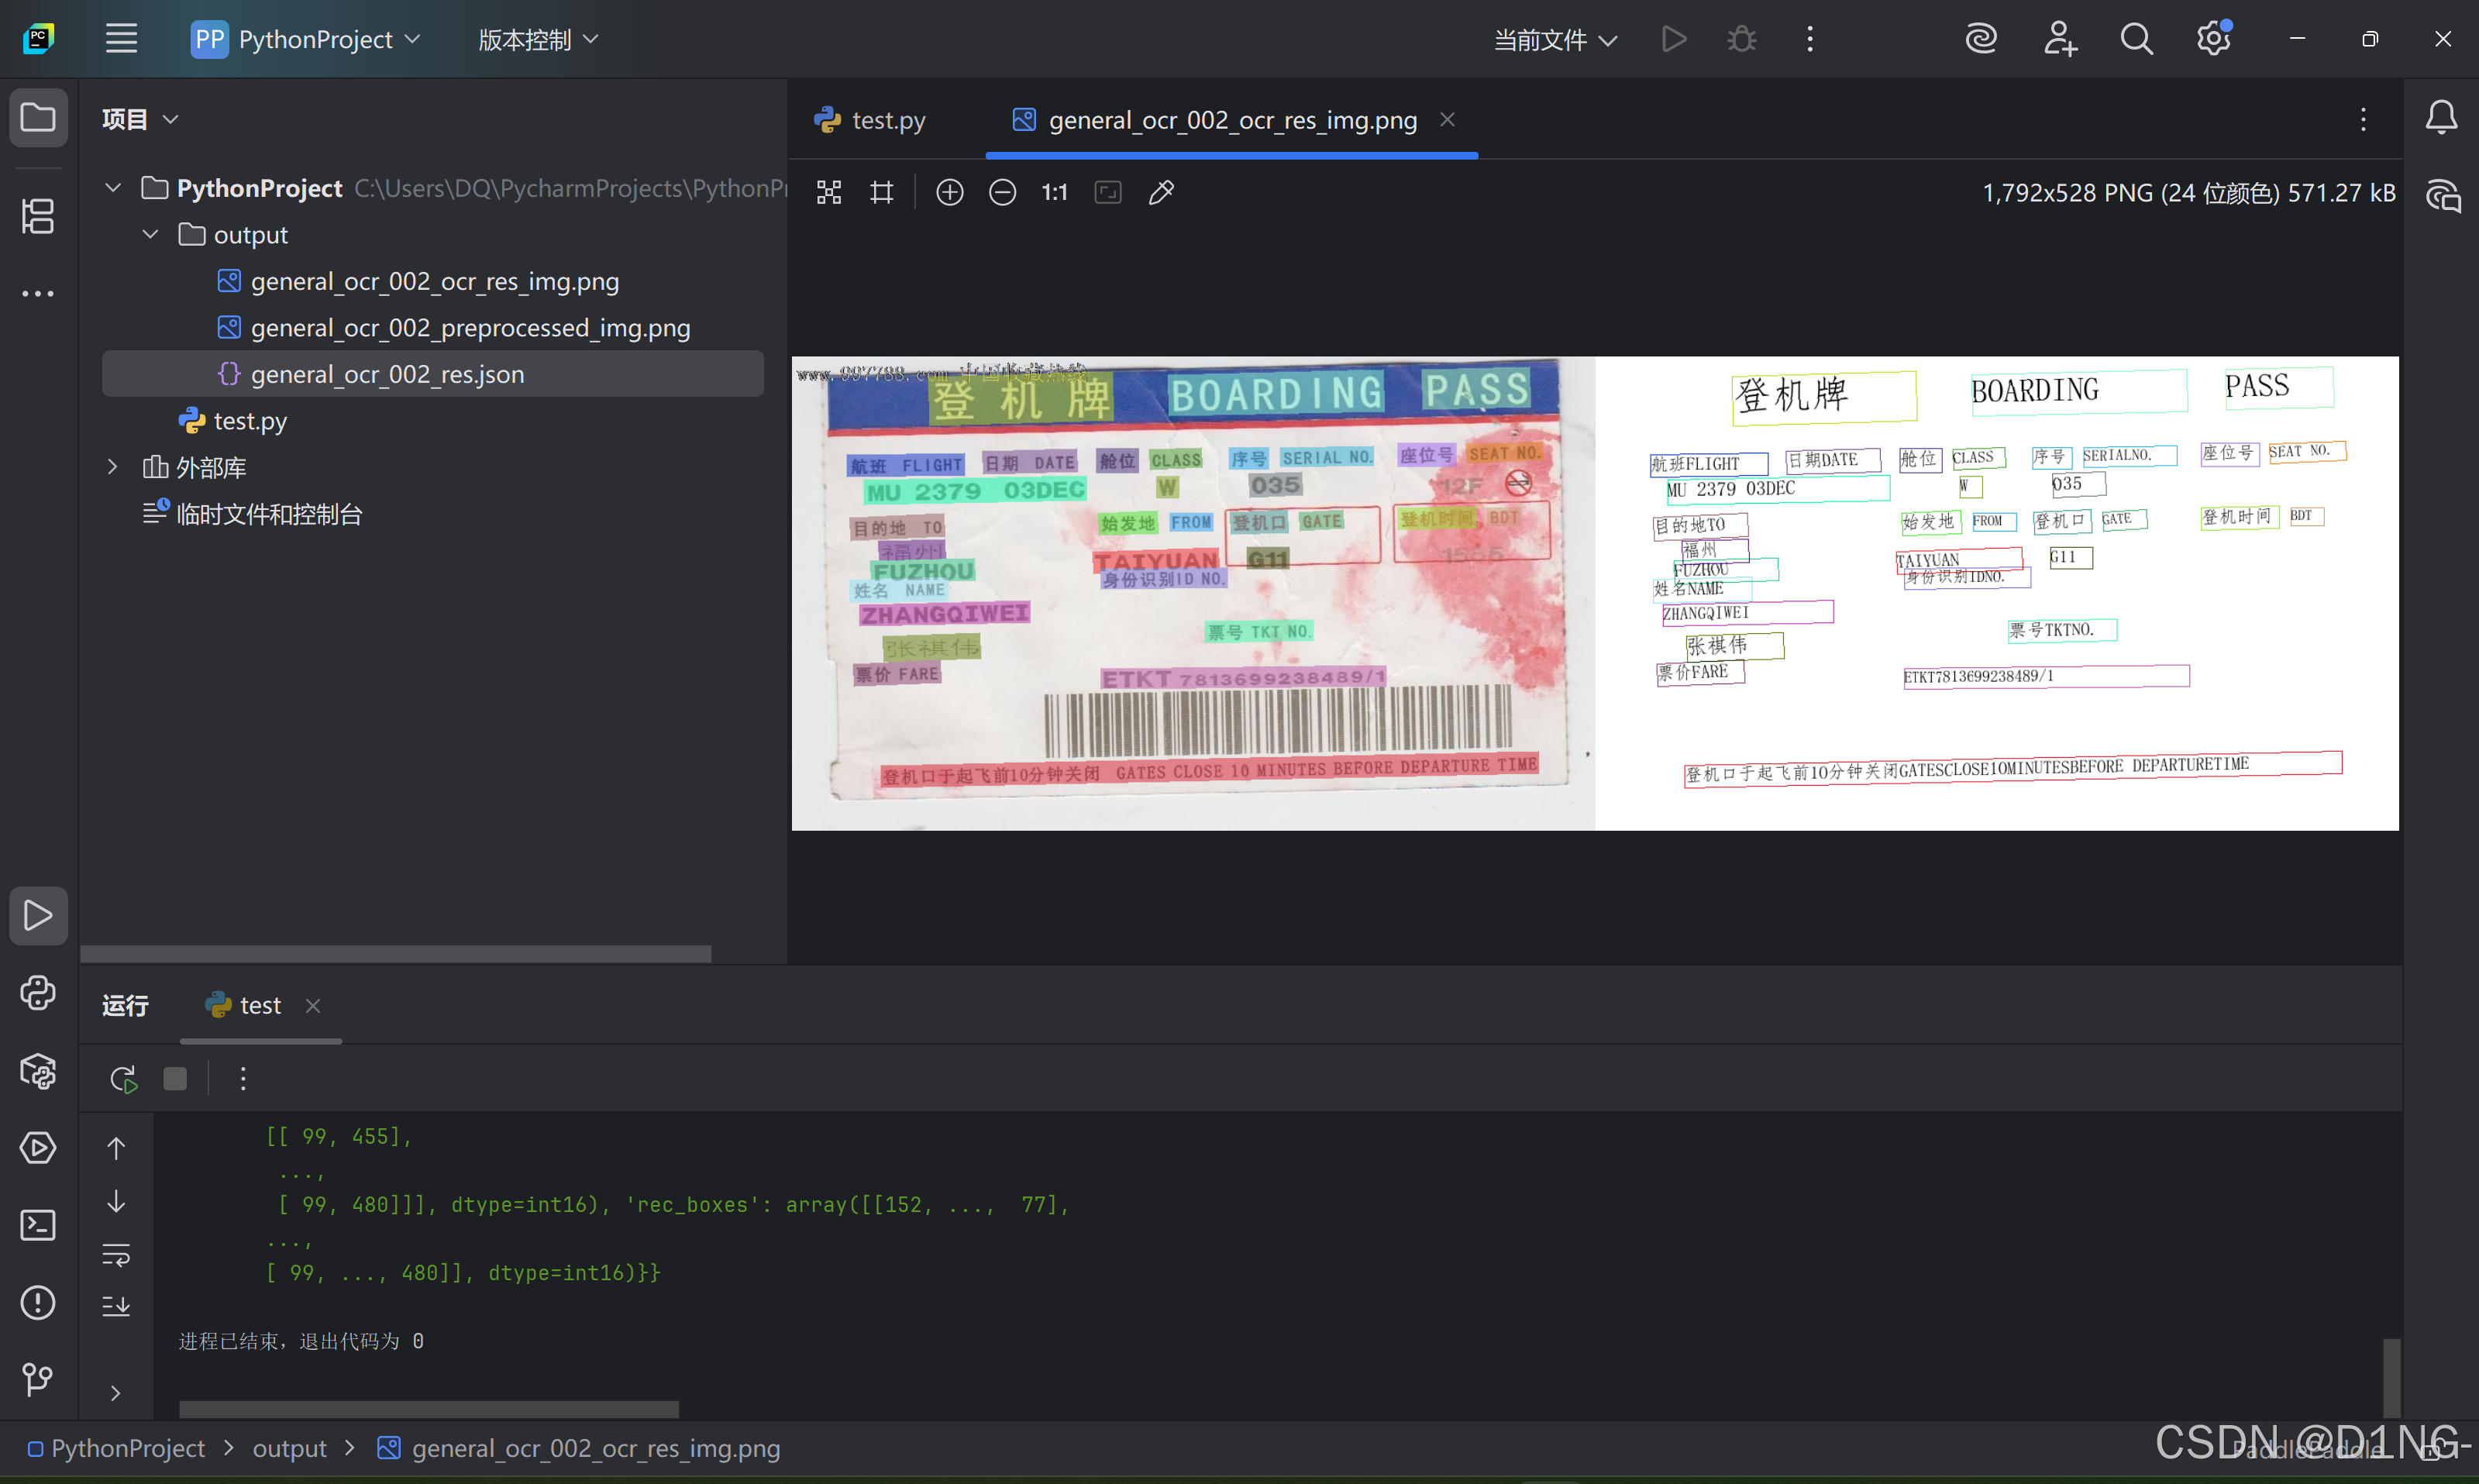Open Search Everywhere with the magnifier icon
This screenshot has height=1484, width=2479.
pos(2135,39)
